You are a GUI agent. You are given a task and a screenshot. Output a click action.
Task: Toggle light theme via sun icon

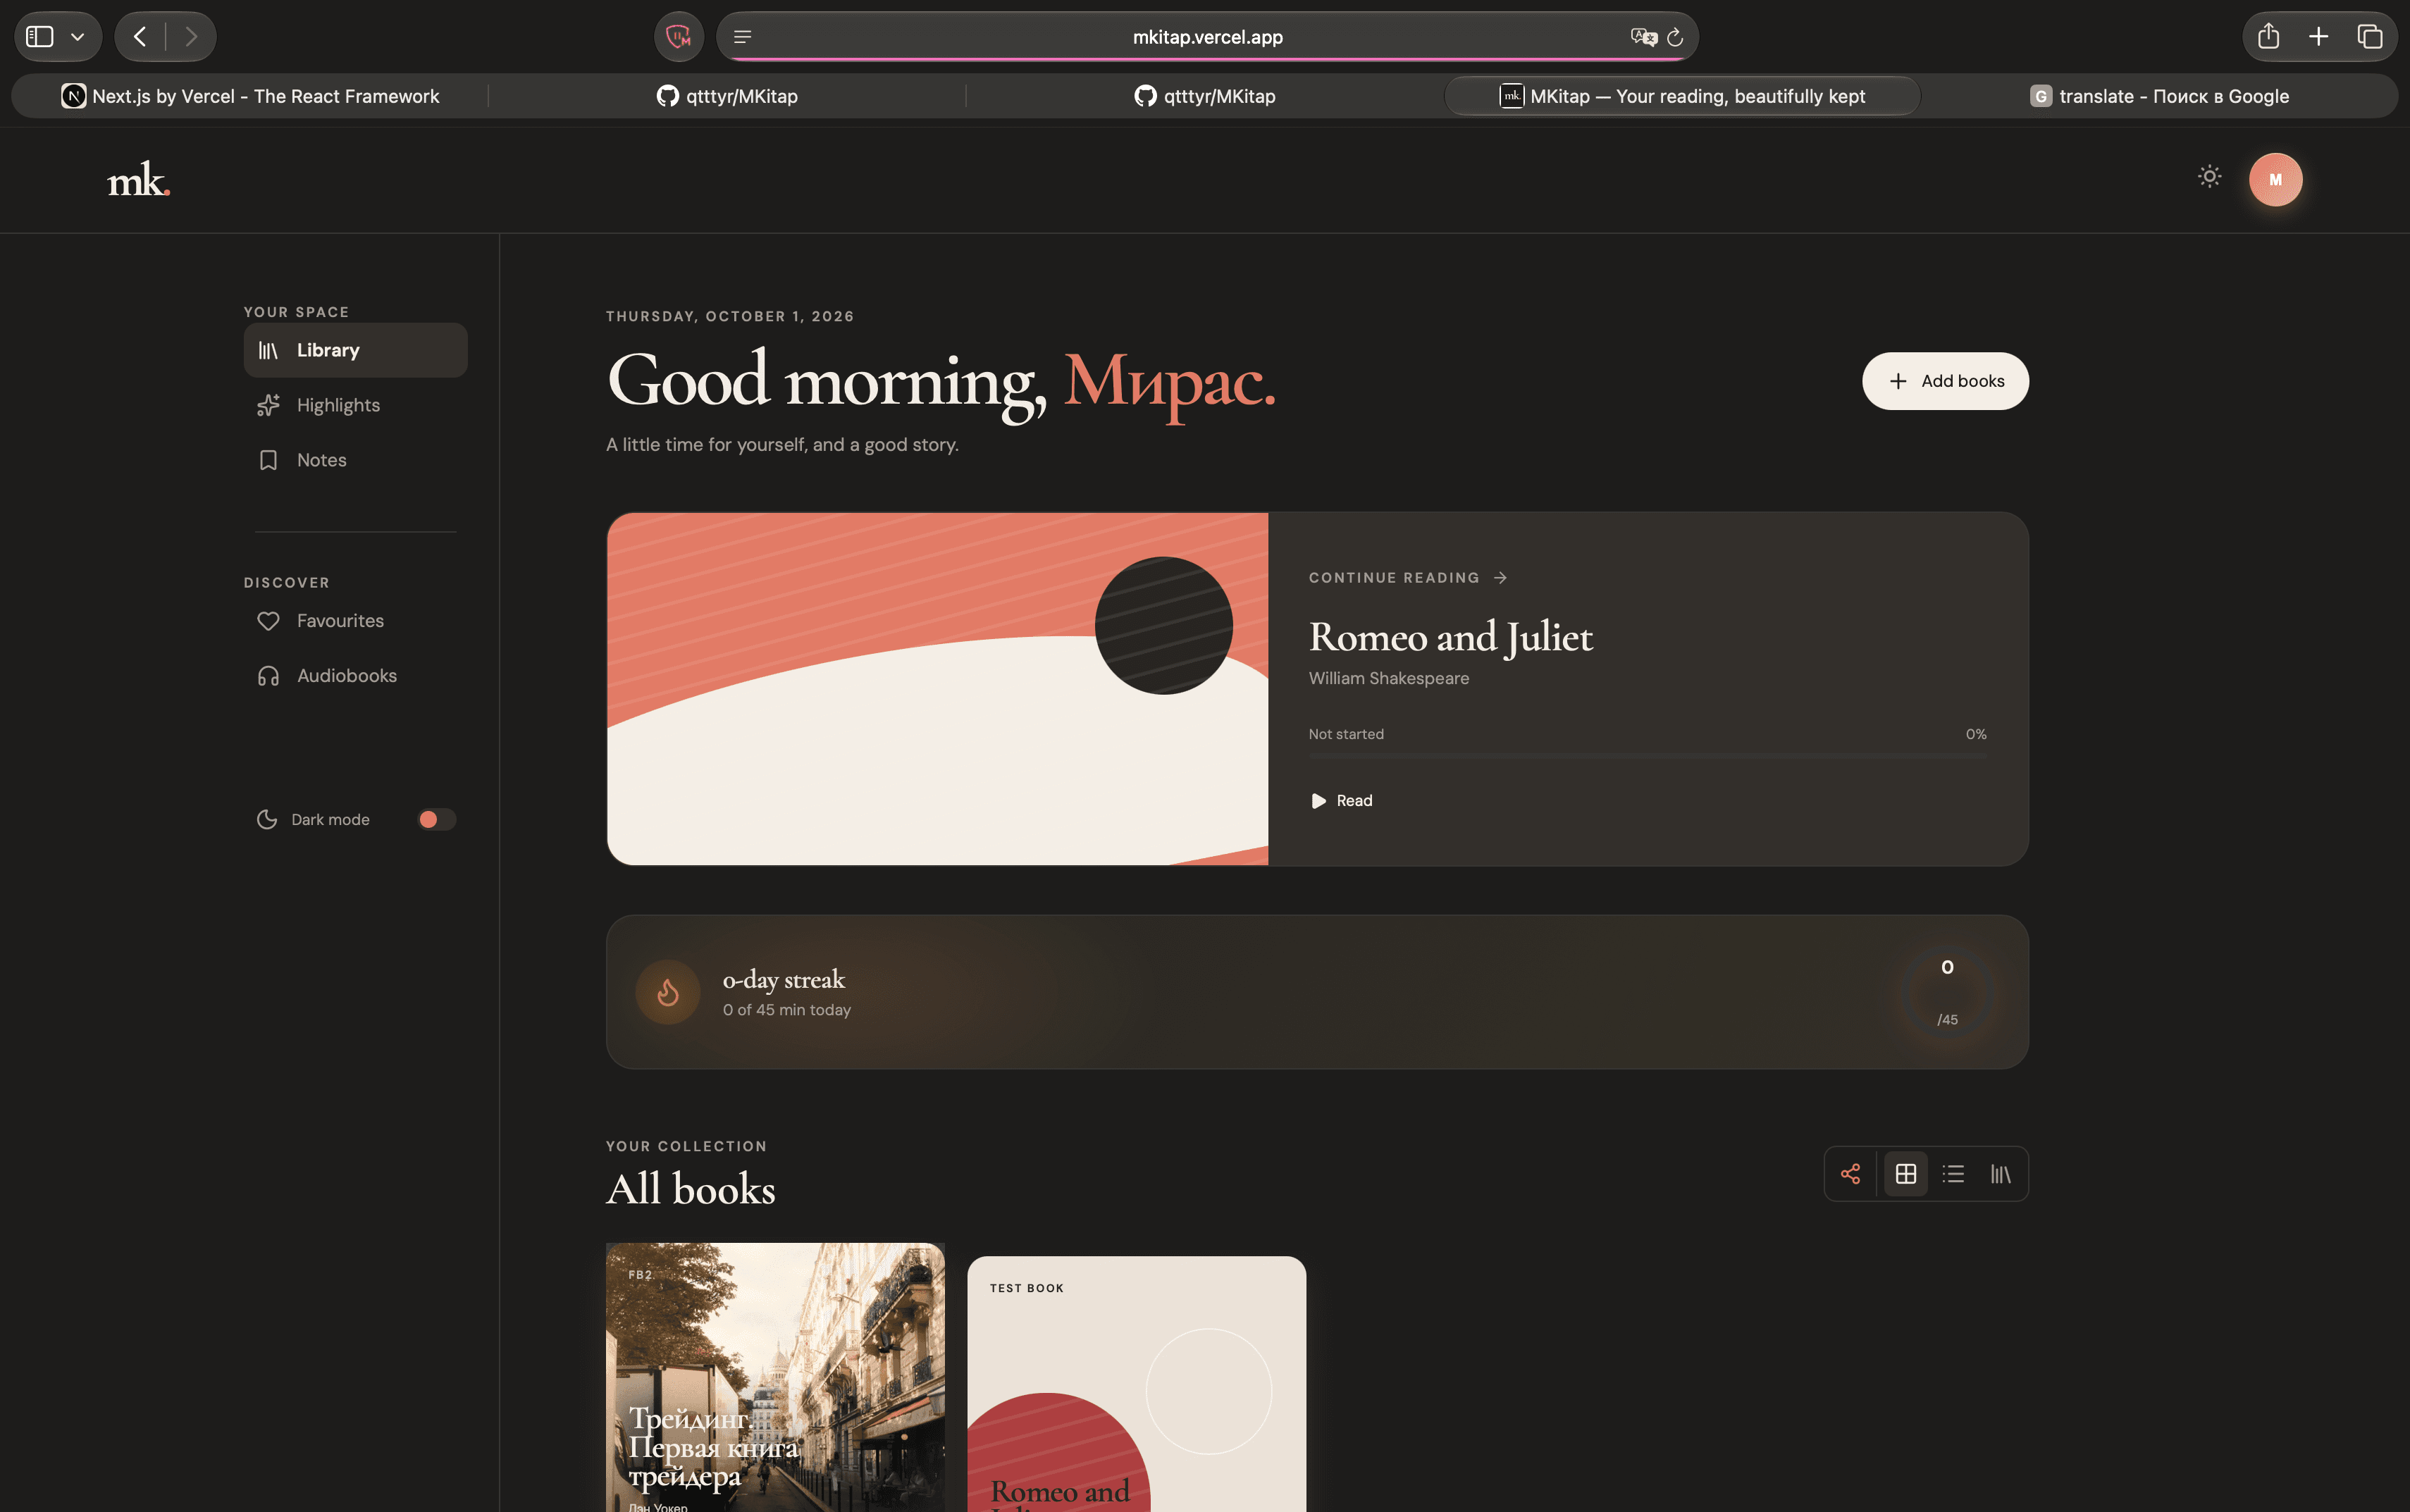coord(2209,177)
